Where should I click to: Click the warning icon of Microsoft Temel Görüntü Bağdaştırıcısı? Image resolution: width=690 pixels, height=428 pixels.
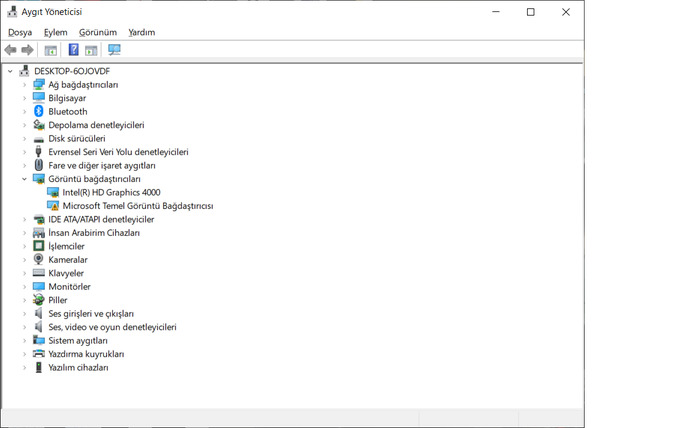click(53, 206)
